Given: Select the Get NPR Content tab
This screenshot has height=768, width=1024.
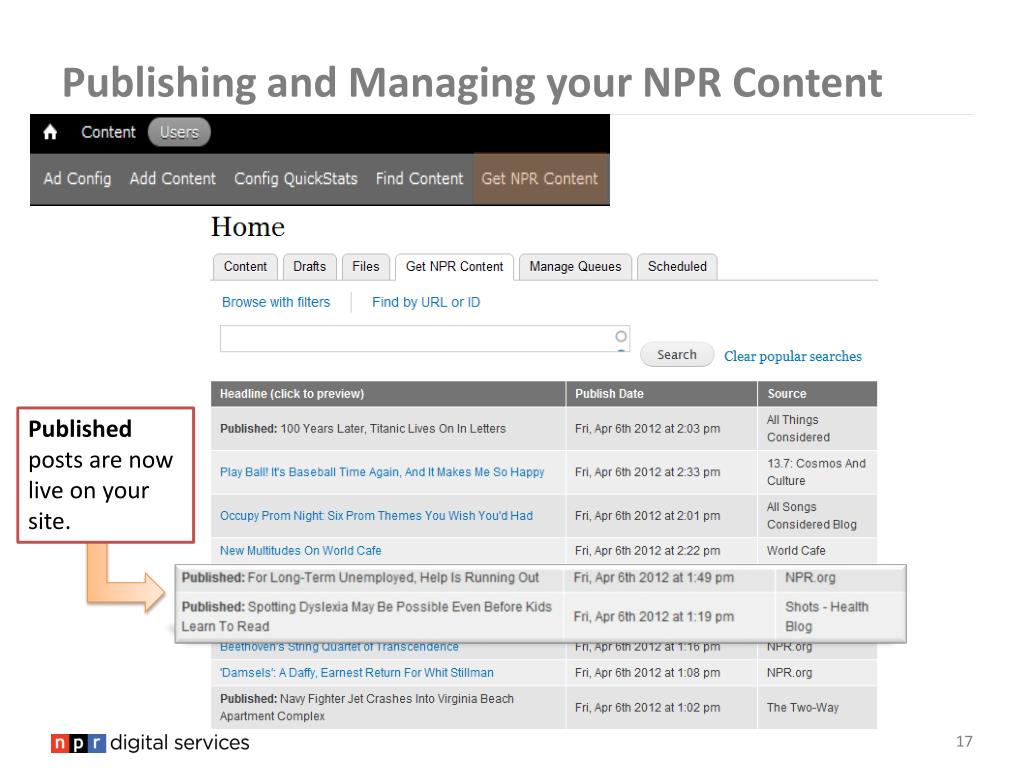Looking at the screenshot, I should click(x=455, y=266).
